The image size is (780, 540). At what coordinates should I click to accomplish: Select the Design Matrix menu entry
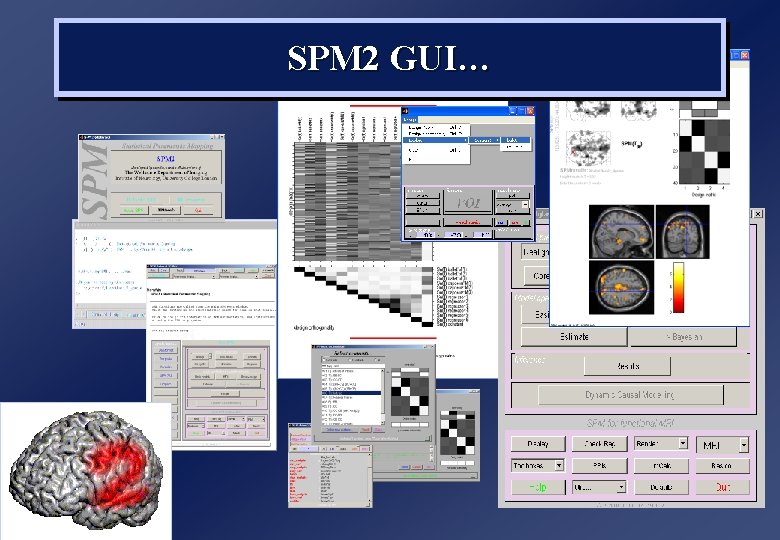tap(436, 128)
